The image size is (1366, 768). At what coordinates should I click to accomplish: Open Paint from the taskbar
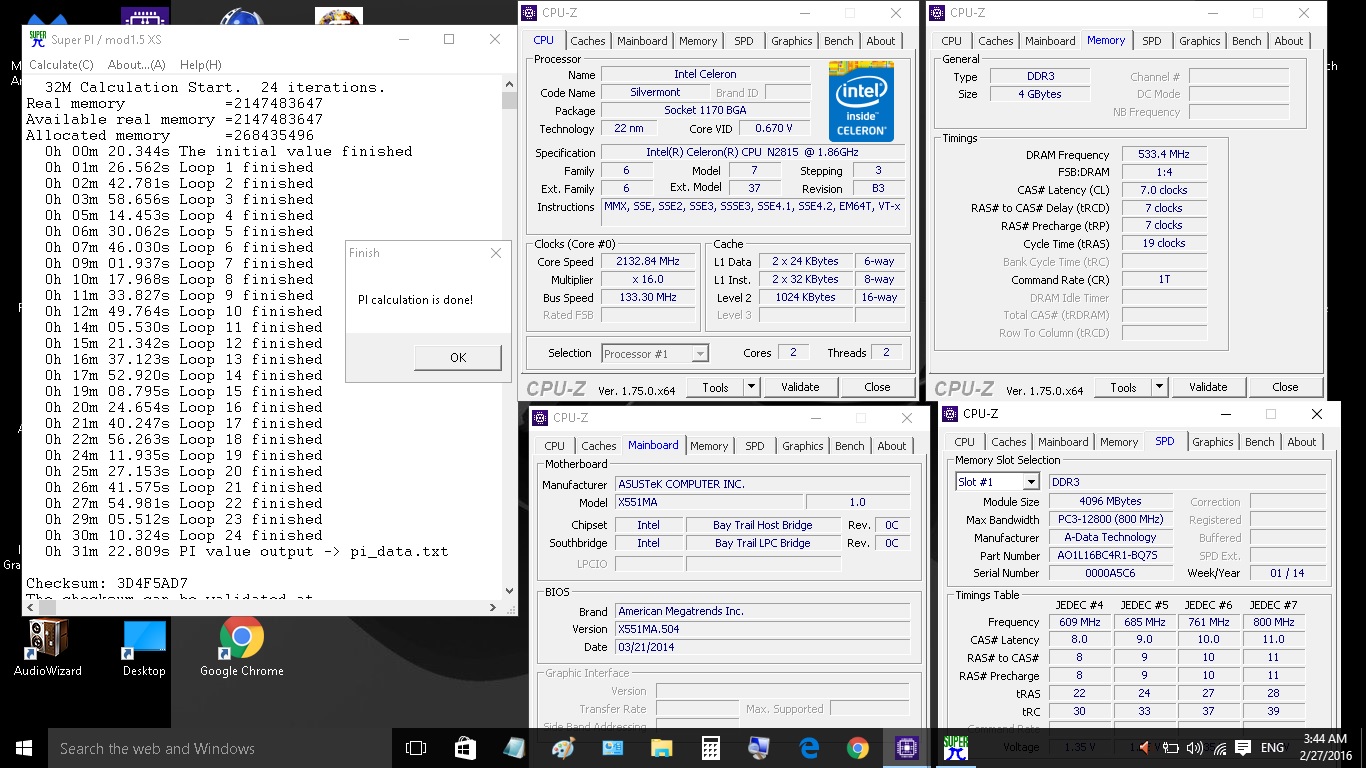563,748
